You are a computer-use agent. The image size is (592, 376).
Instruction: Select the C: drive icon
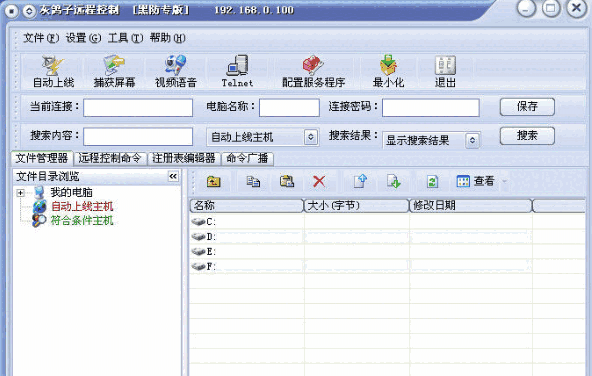tap(198, 221)
